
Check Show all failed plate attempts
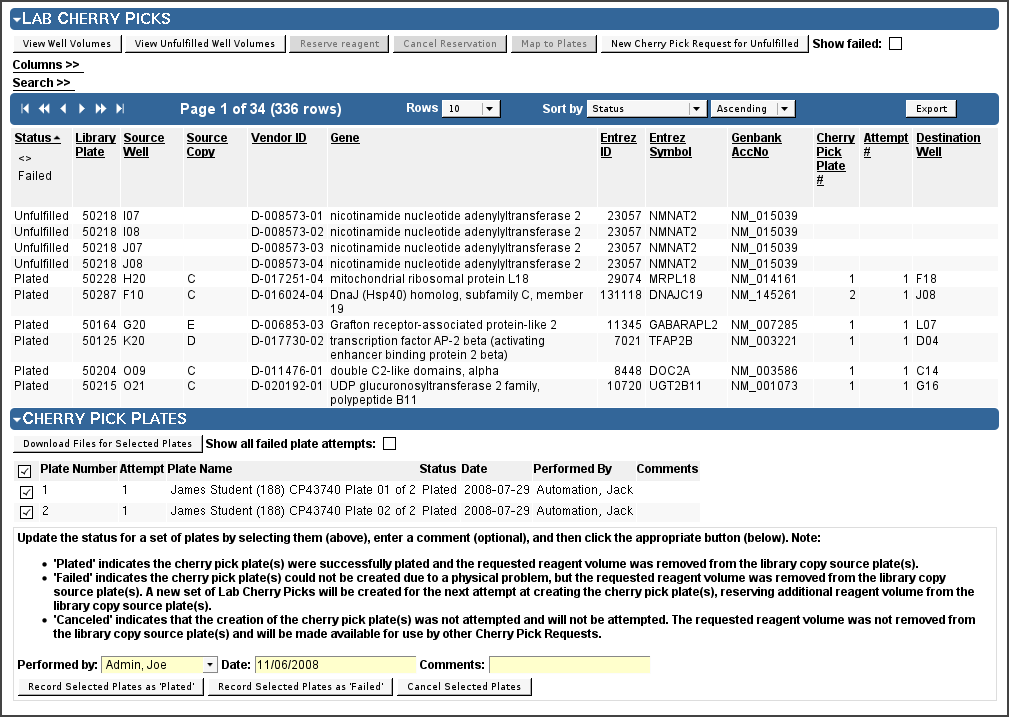tap(389, 443)
